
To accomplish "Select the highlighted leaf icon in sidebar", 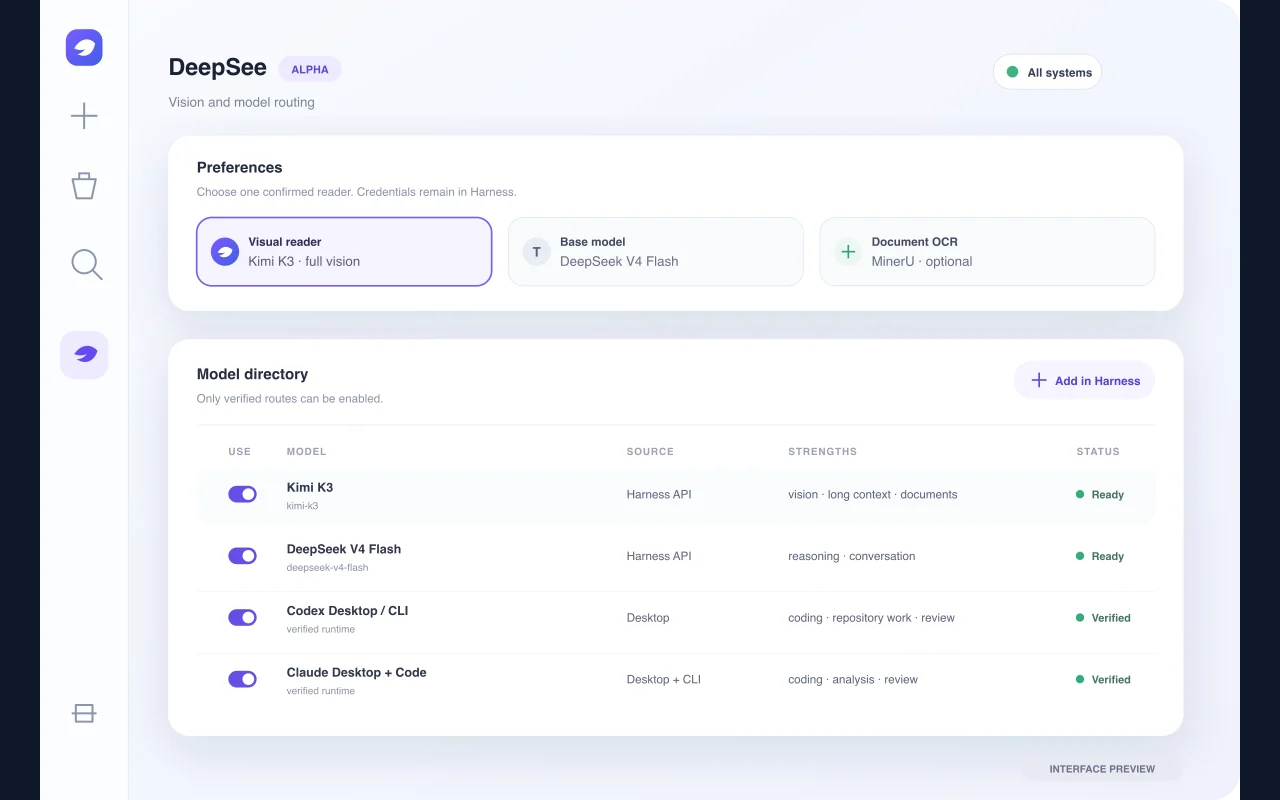I will [x=84, y=355].
